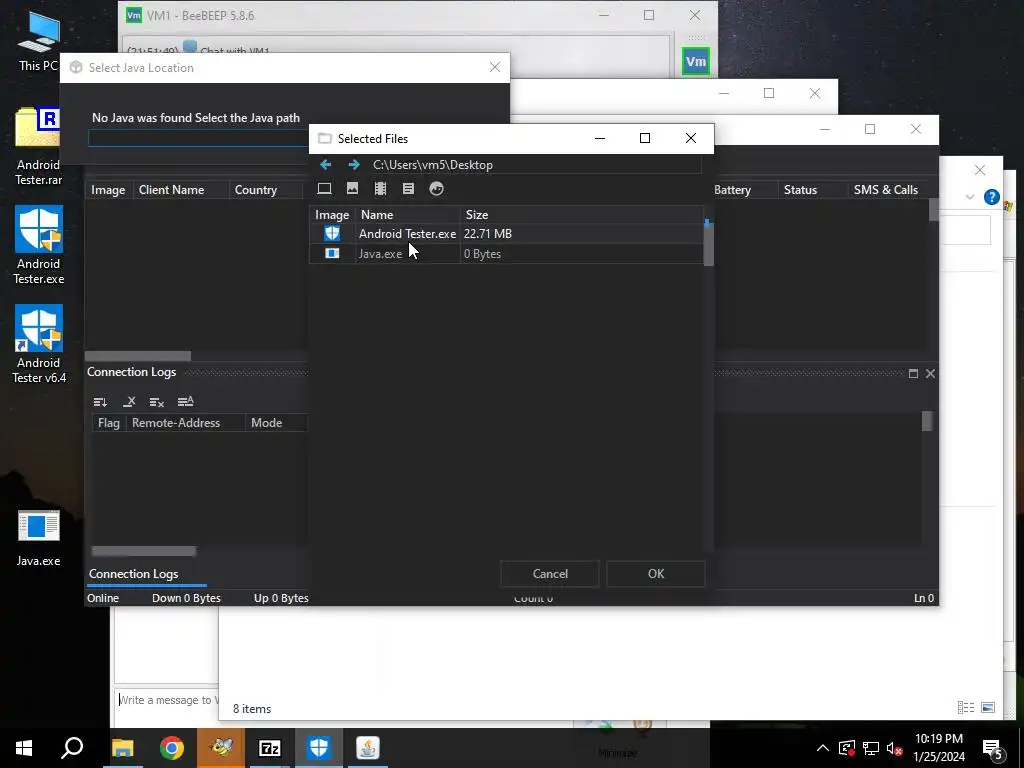Close the Connection Logs panel with X
Screen dimensions: 1024x768
[930, 374]
